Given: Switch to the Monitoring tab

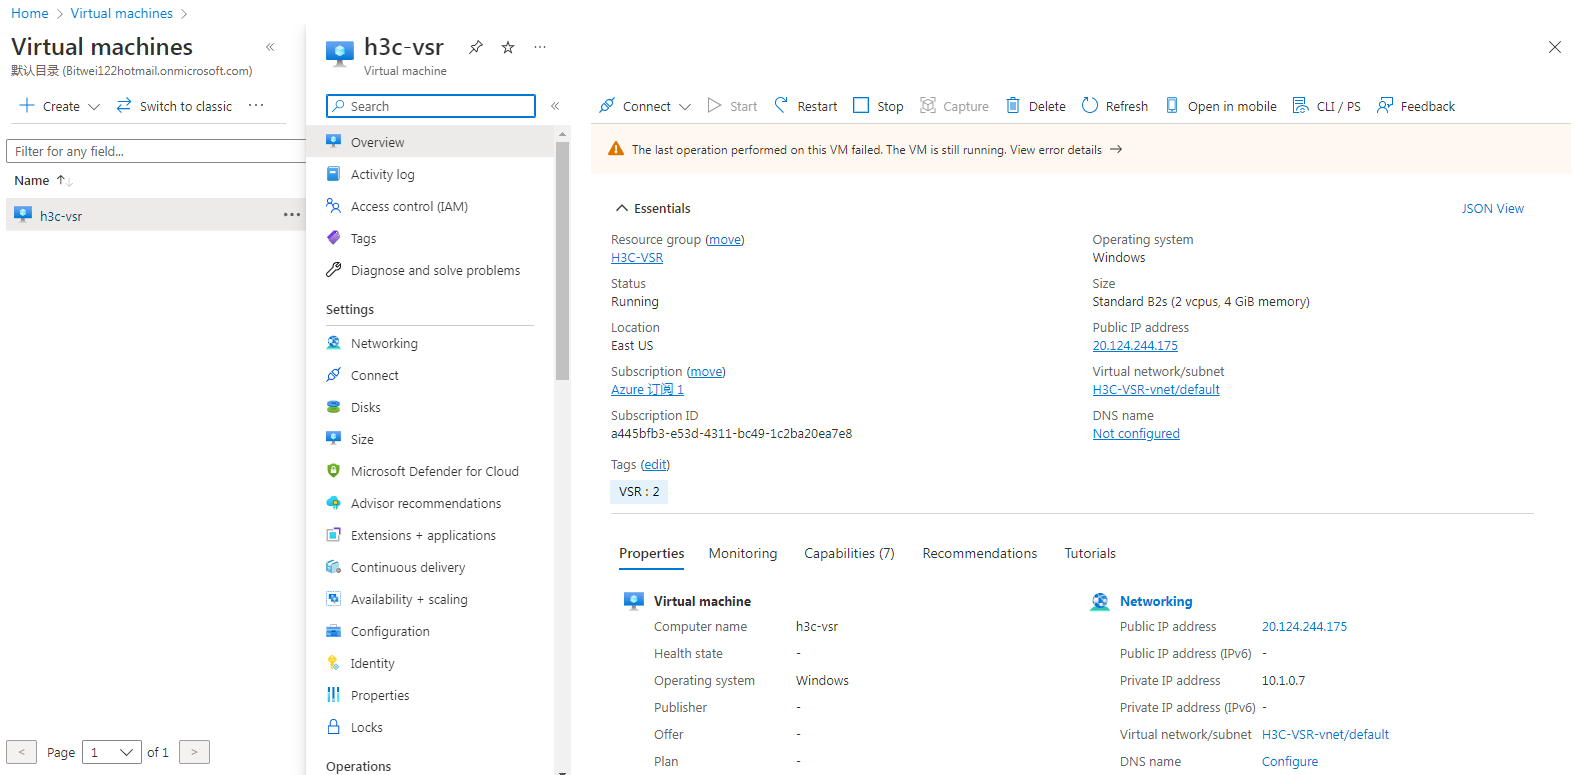Looking at the screenshot, I should (x=743, y=553).
